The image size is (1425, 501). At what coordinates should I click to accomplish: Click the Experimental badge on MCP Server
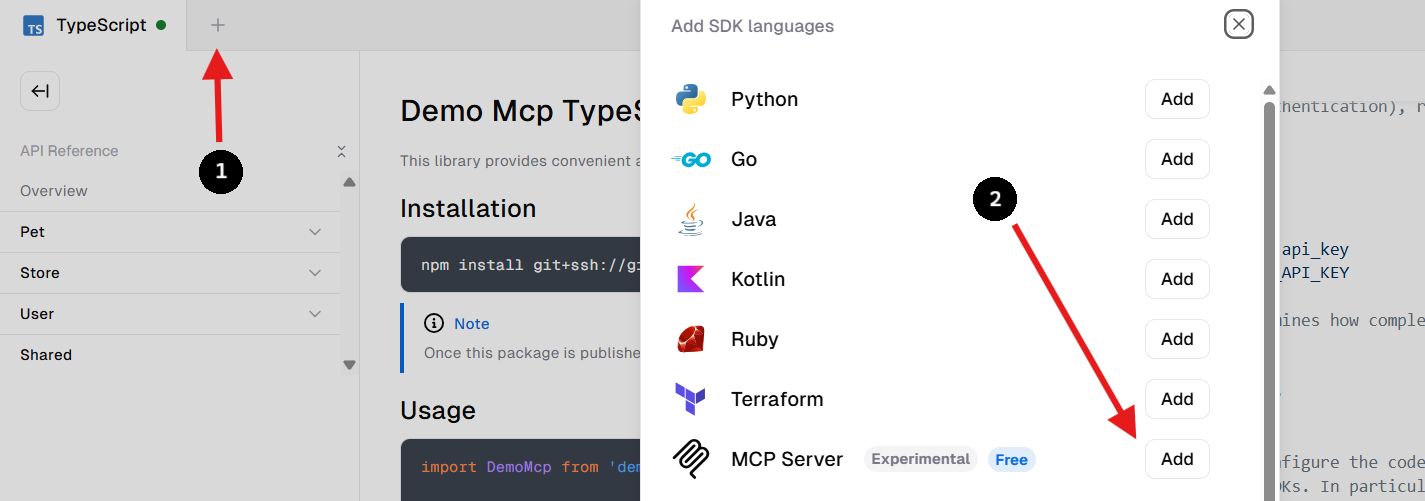(x=920, y=459)
